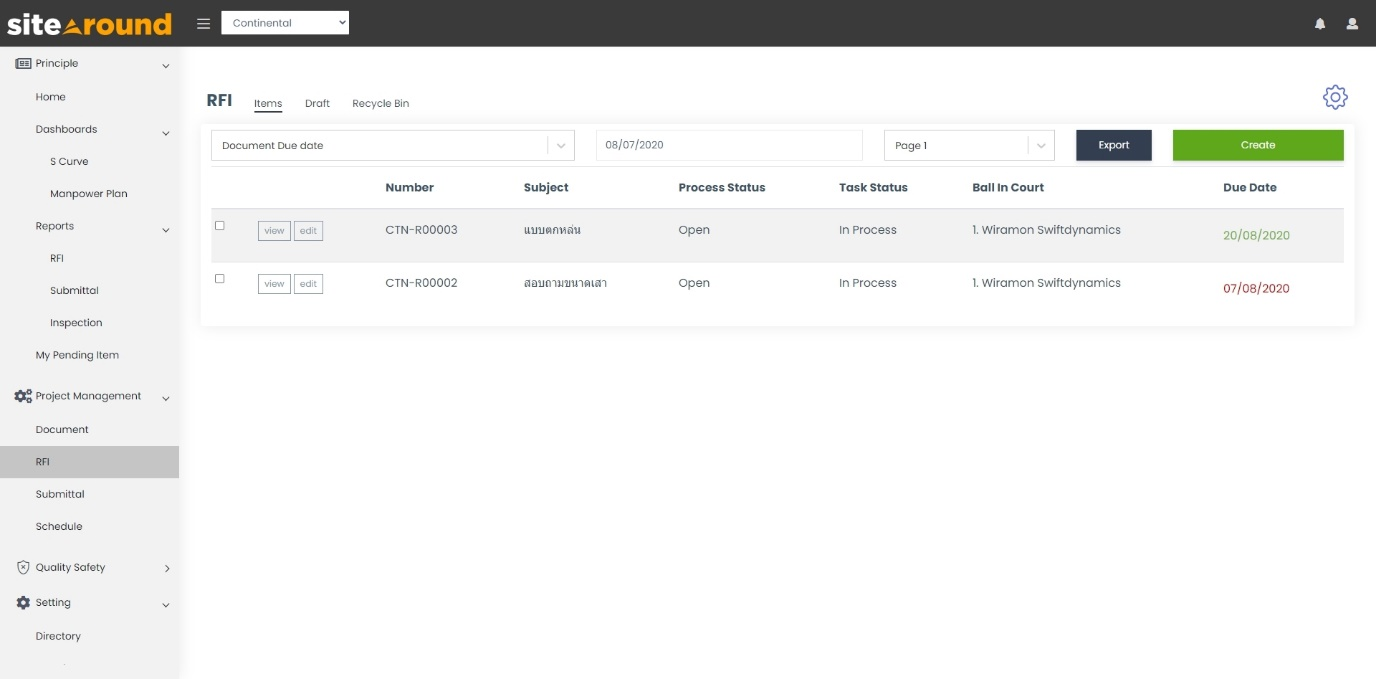Click the green Create button
This screenshot has height=679, width=1376.
(x=1258, y=144)
